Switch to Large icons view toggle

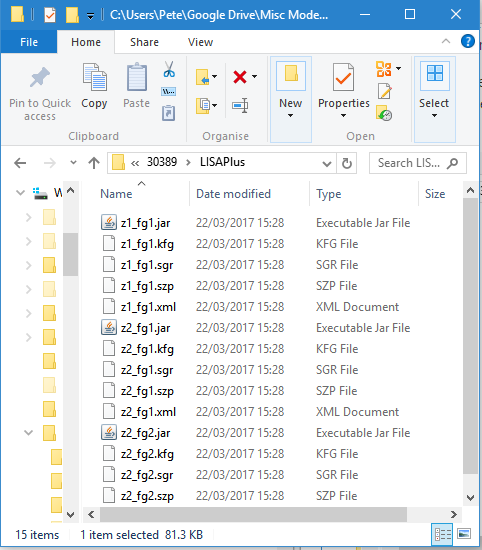463,534
